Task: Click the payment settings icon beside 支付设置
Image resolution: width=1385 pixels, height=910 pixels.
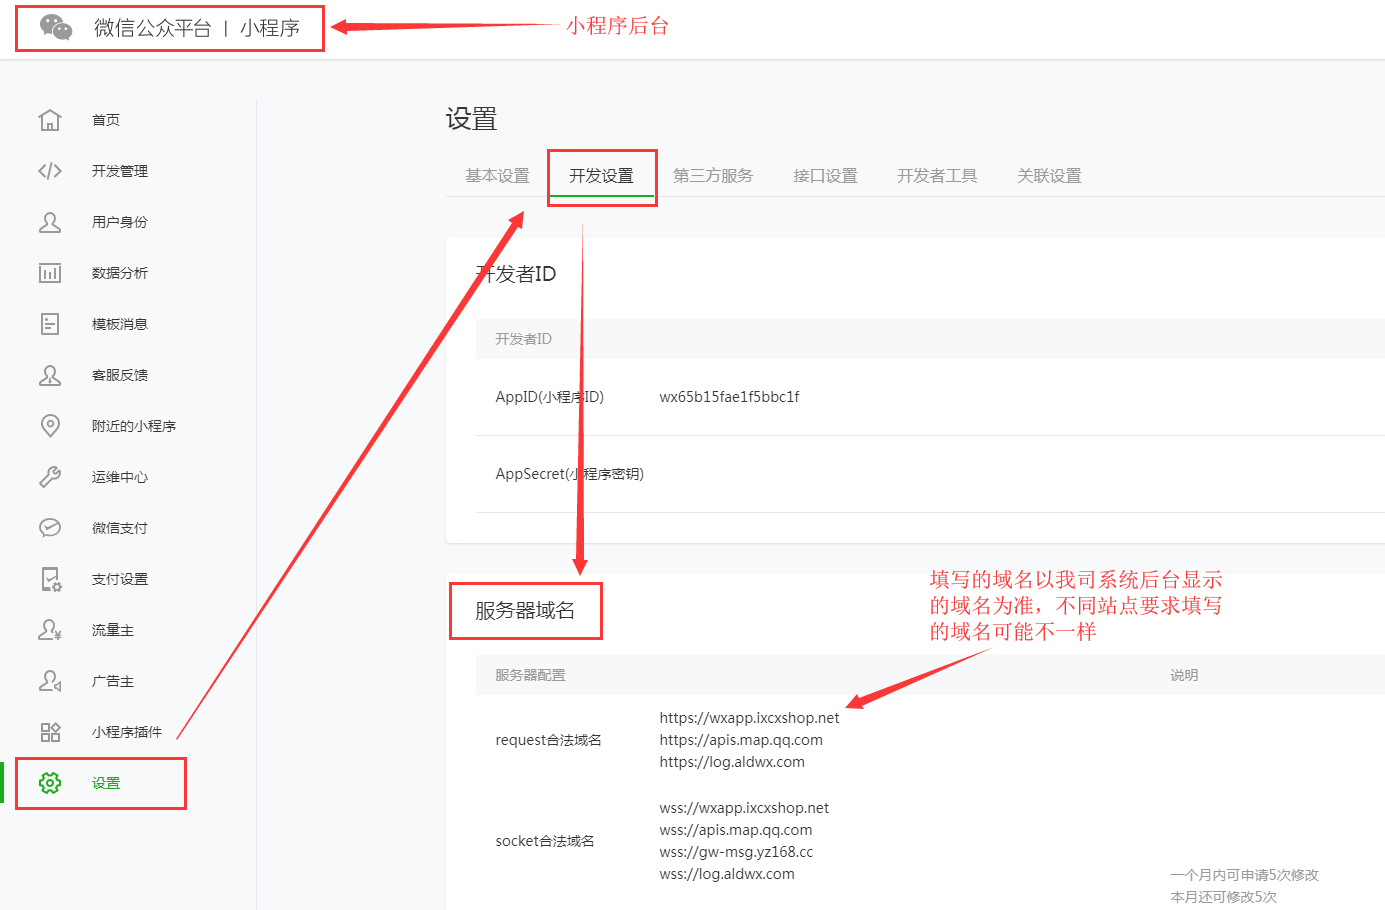Action: [x=51, y=579]
